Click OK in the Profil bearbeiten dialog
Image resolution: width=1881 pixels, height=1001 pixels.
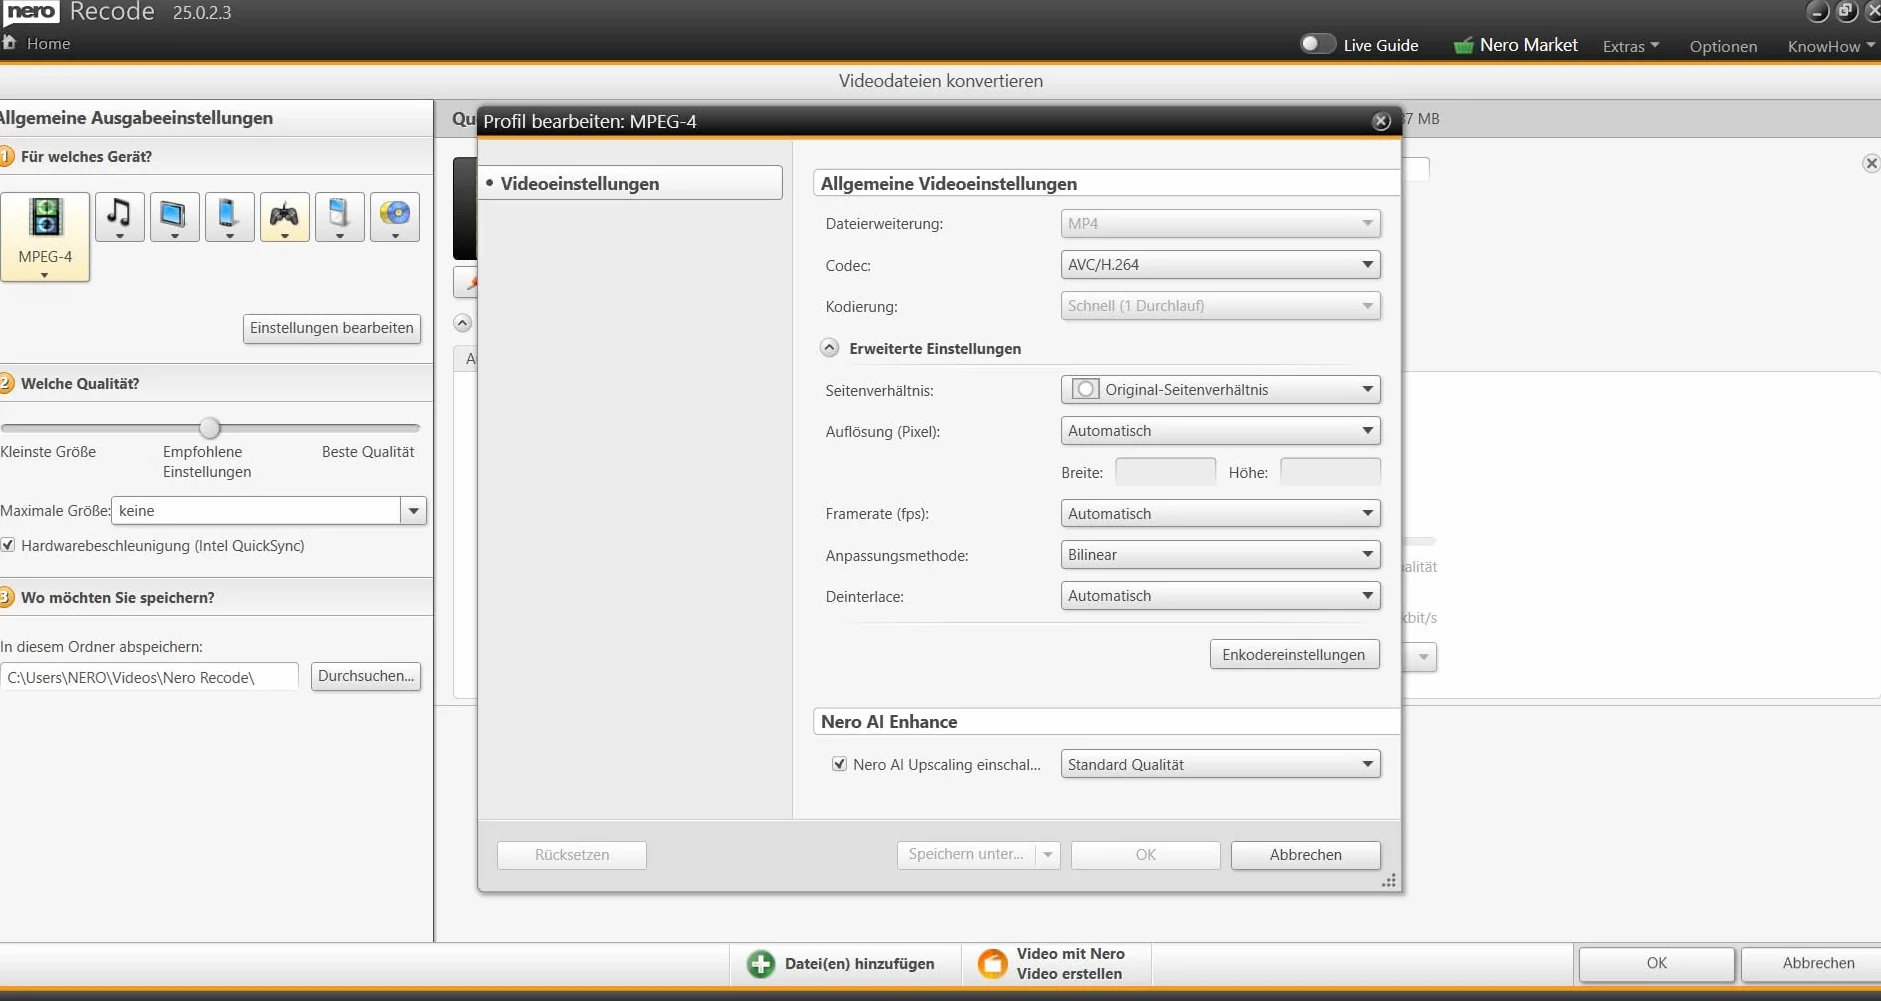point(1145,855)
